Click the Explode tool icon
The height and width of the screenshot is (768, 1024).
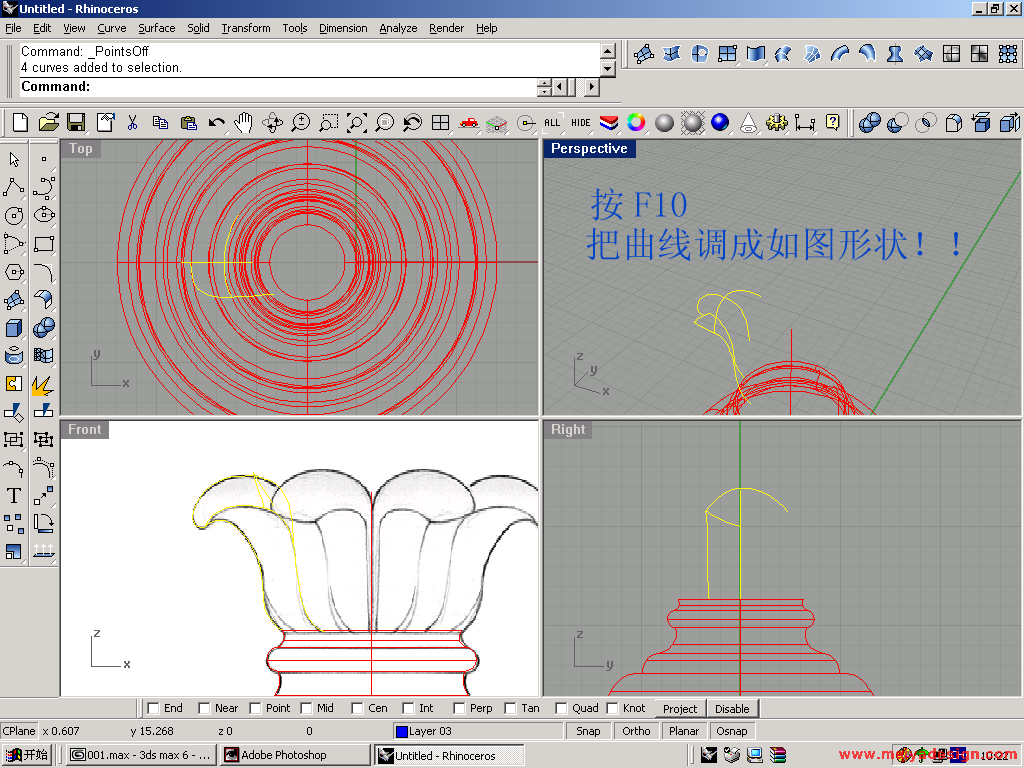(43, 383)
